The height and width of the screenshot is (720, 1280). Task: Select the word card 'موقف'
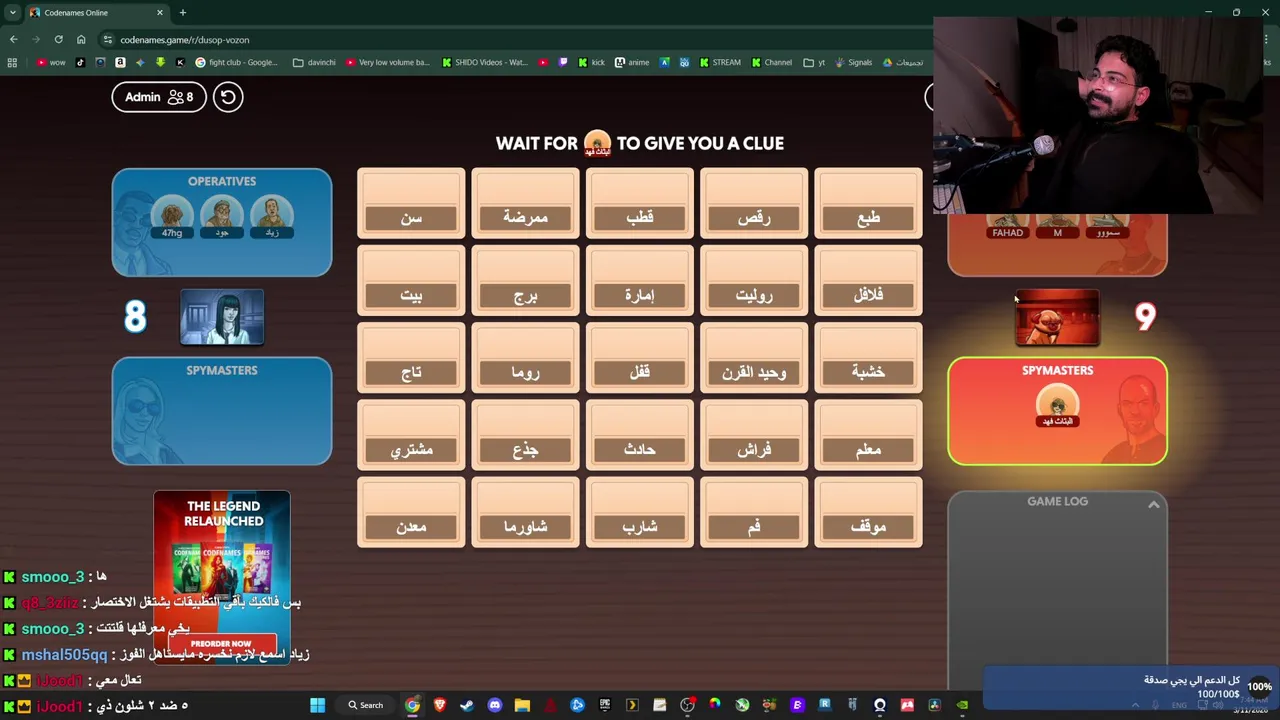pyautogui.click(x=868, y=513)
